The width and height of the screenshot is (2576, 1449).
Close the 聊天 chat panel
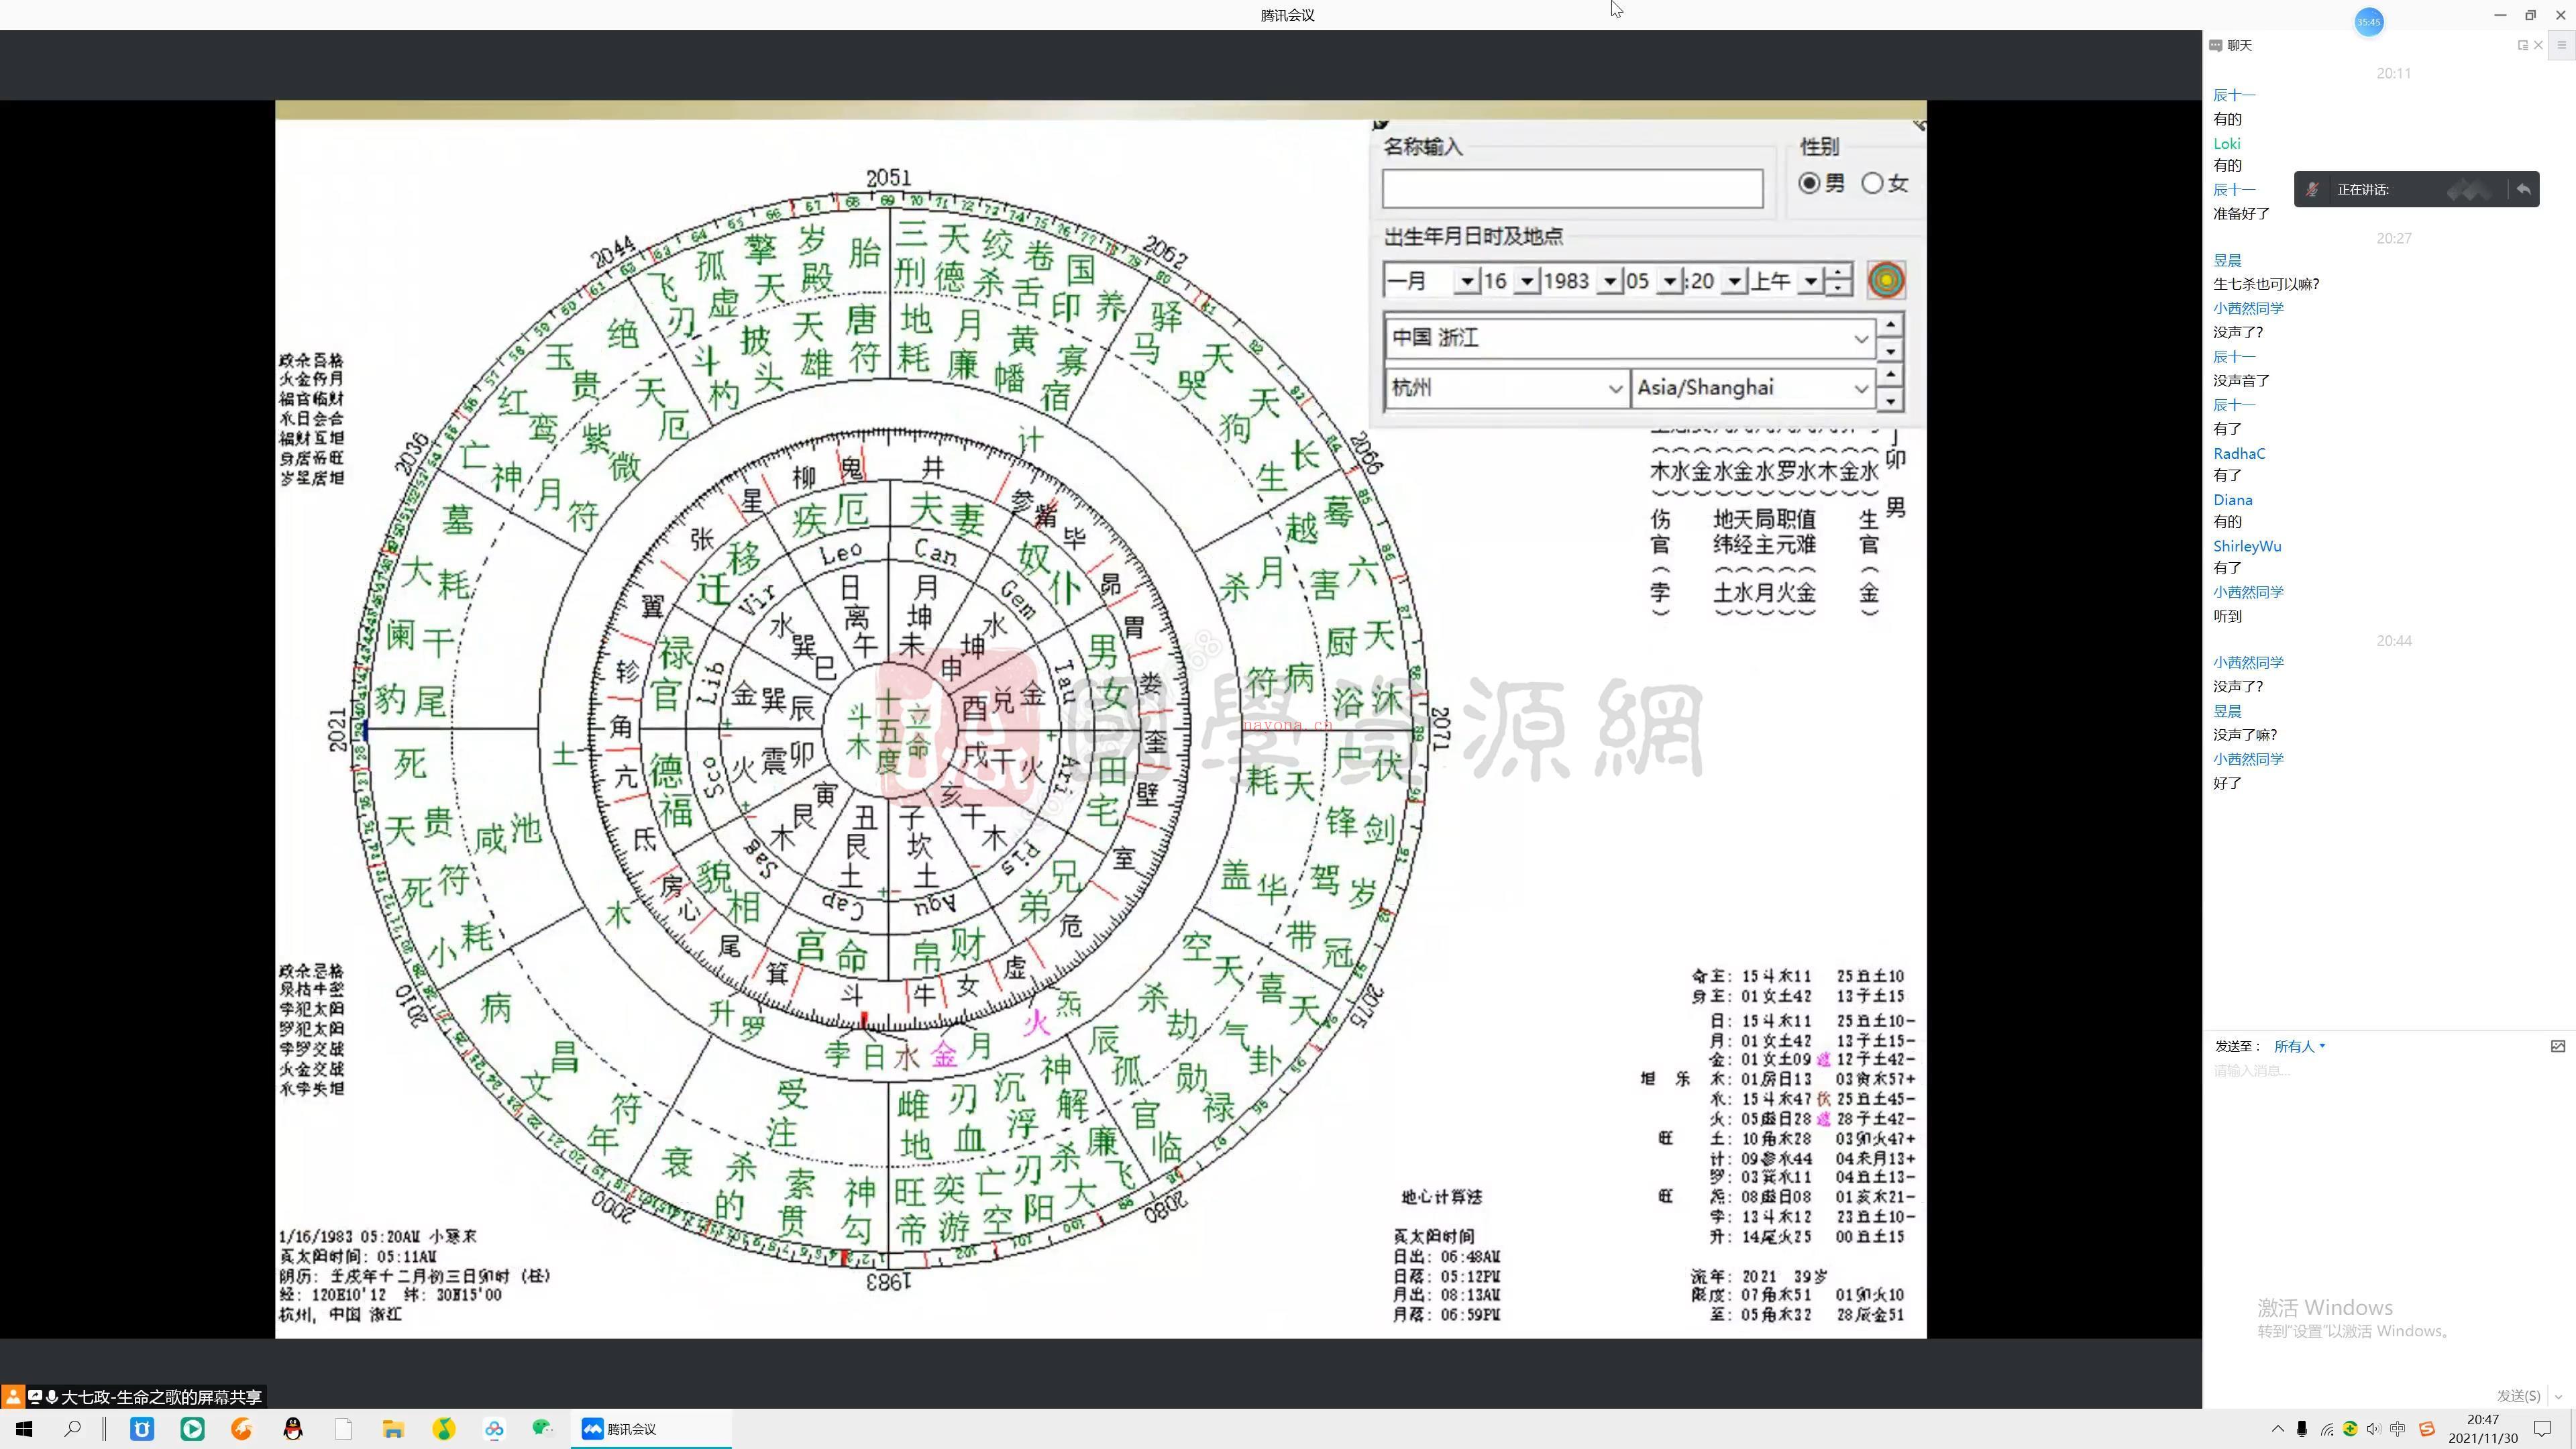click(2538, 45)
